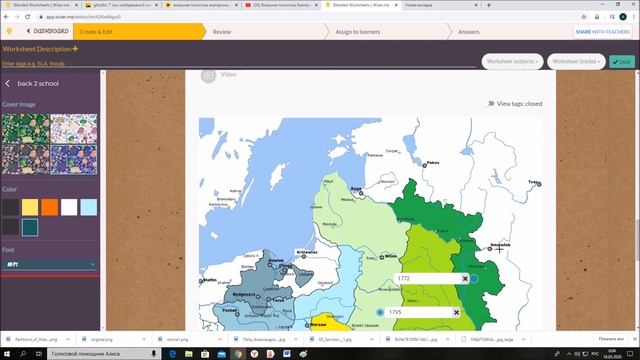Open the original.png downloaded file

(101, 339)
